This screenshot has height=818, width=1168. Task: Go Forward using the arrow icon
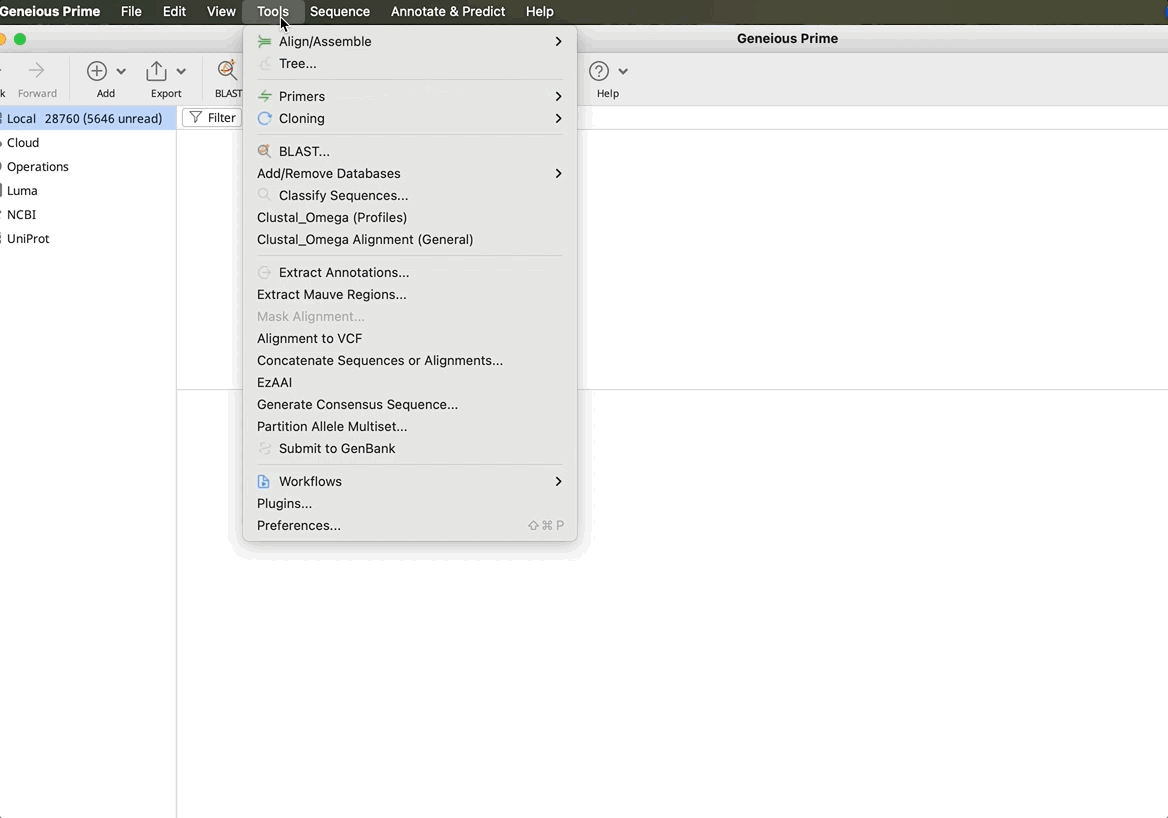(x=36, y=71)
